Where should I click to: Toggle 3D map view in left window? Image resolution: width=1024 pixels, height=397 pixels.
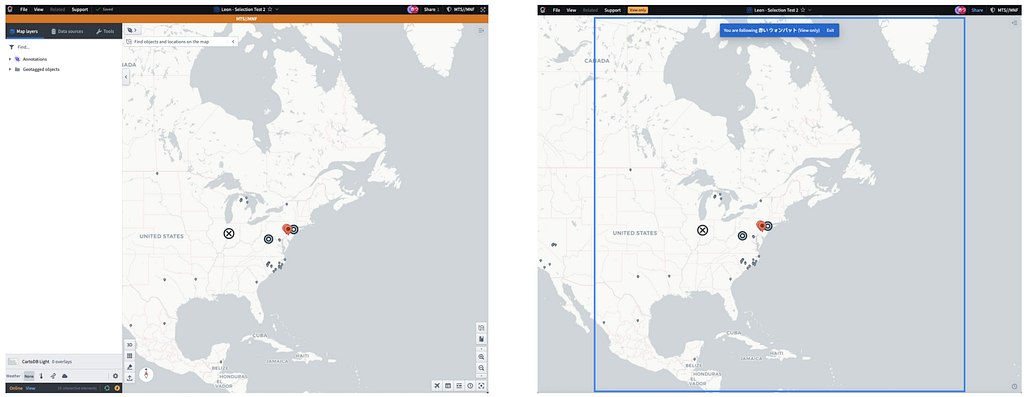point(129,344)
